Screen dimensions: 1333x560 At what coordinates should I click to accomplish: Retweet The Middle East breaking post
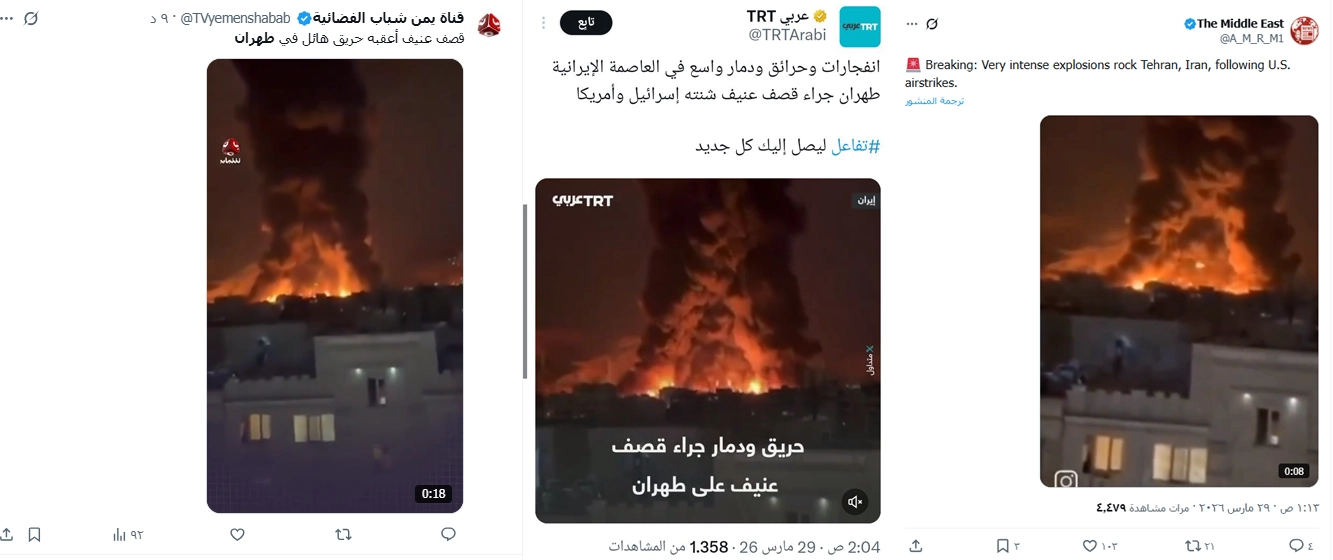pos(1200,546)
